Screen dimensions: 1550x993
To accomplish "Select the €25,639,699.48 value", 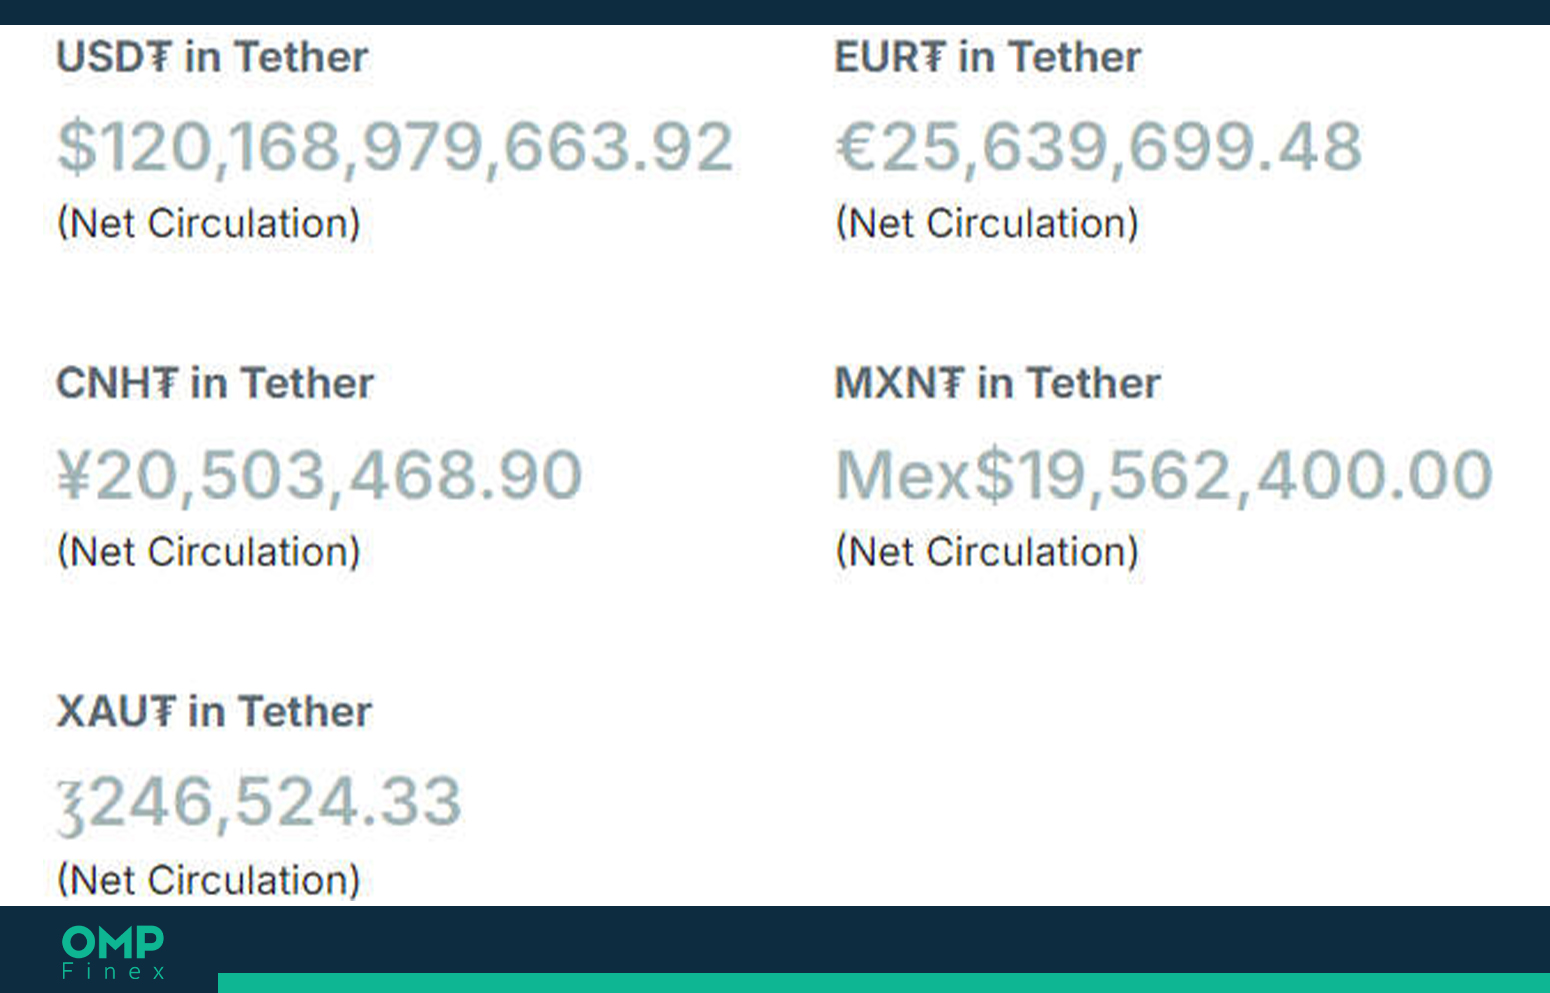I will (x=1099, y=147).
